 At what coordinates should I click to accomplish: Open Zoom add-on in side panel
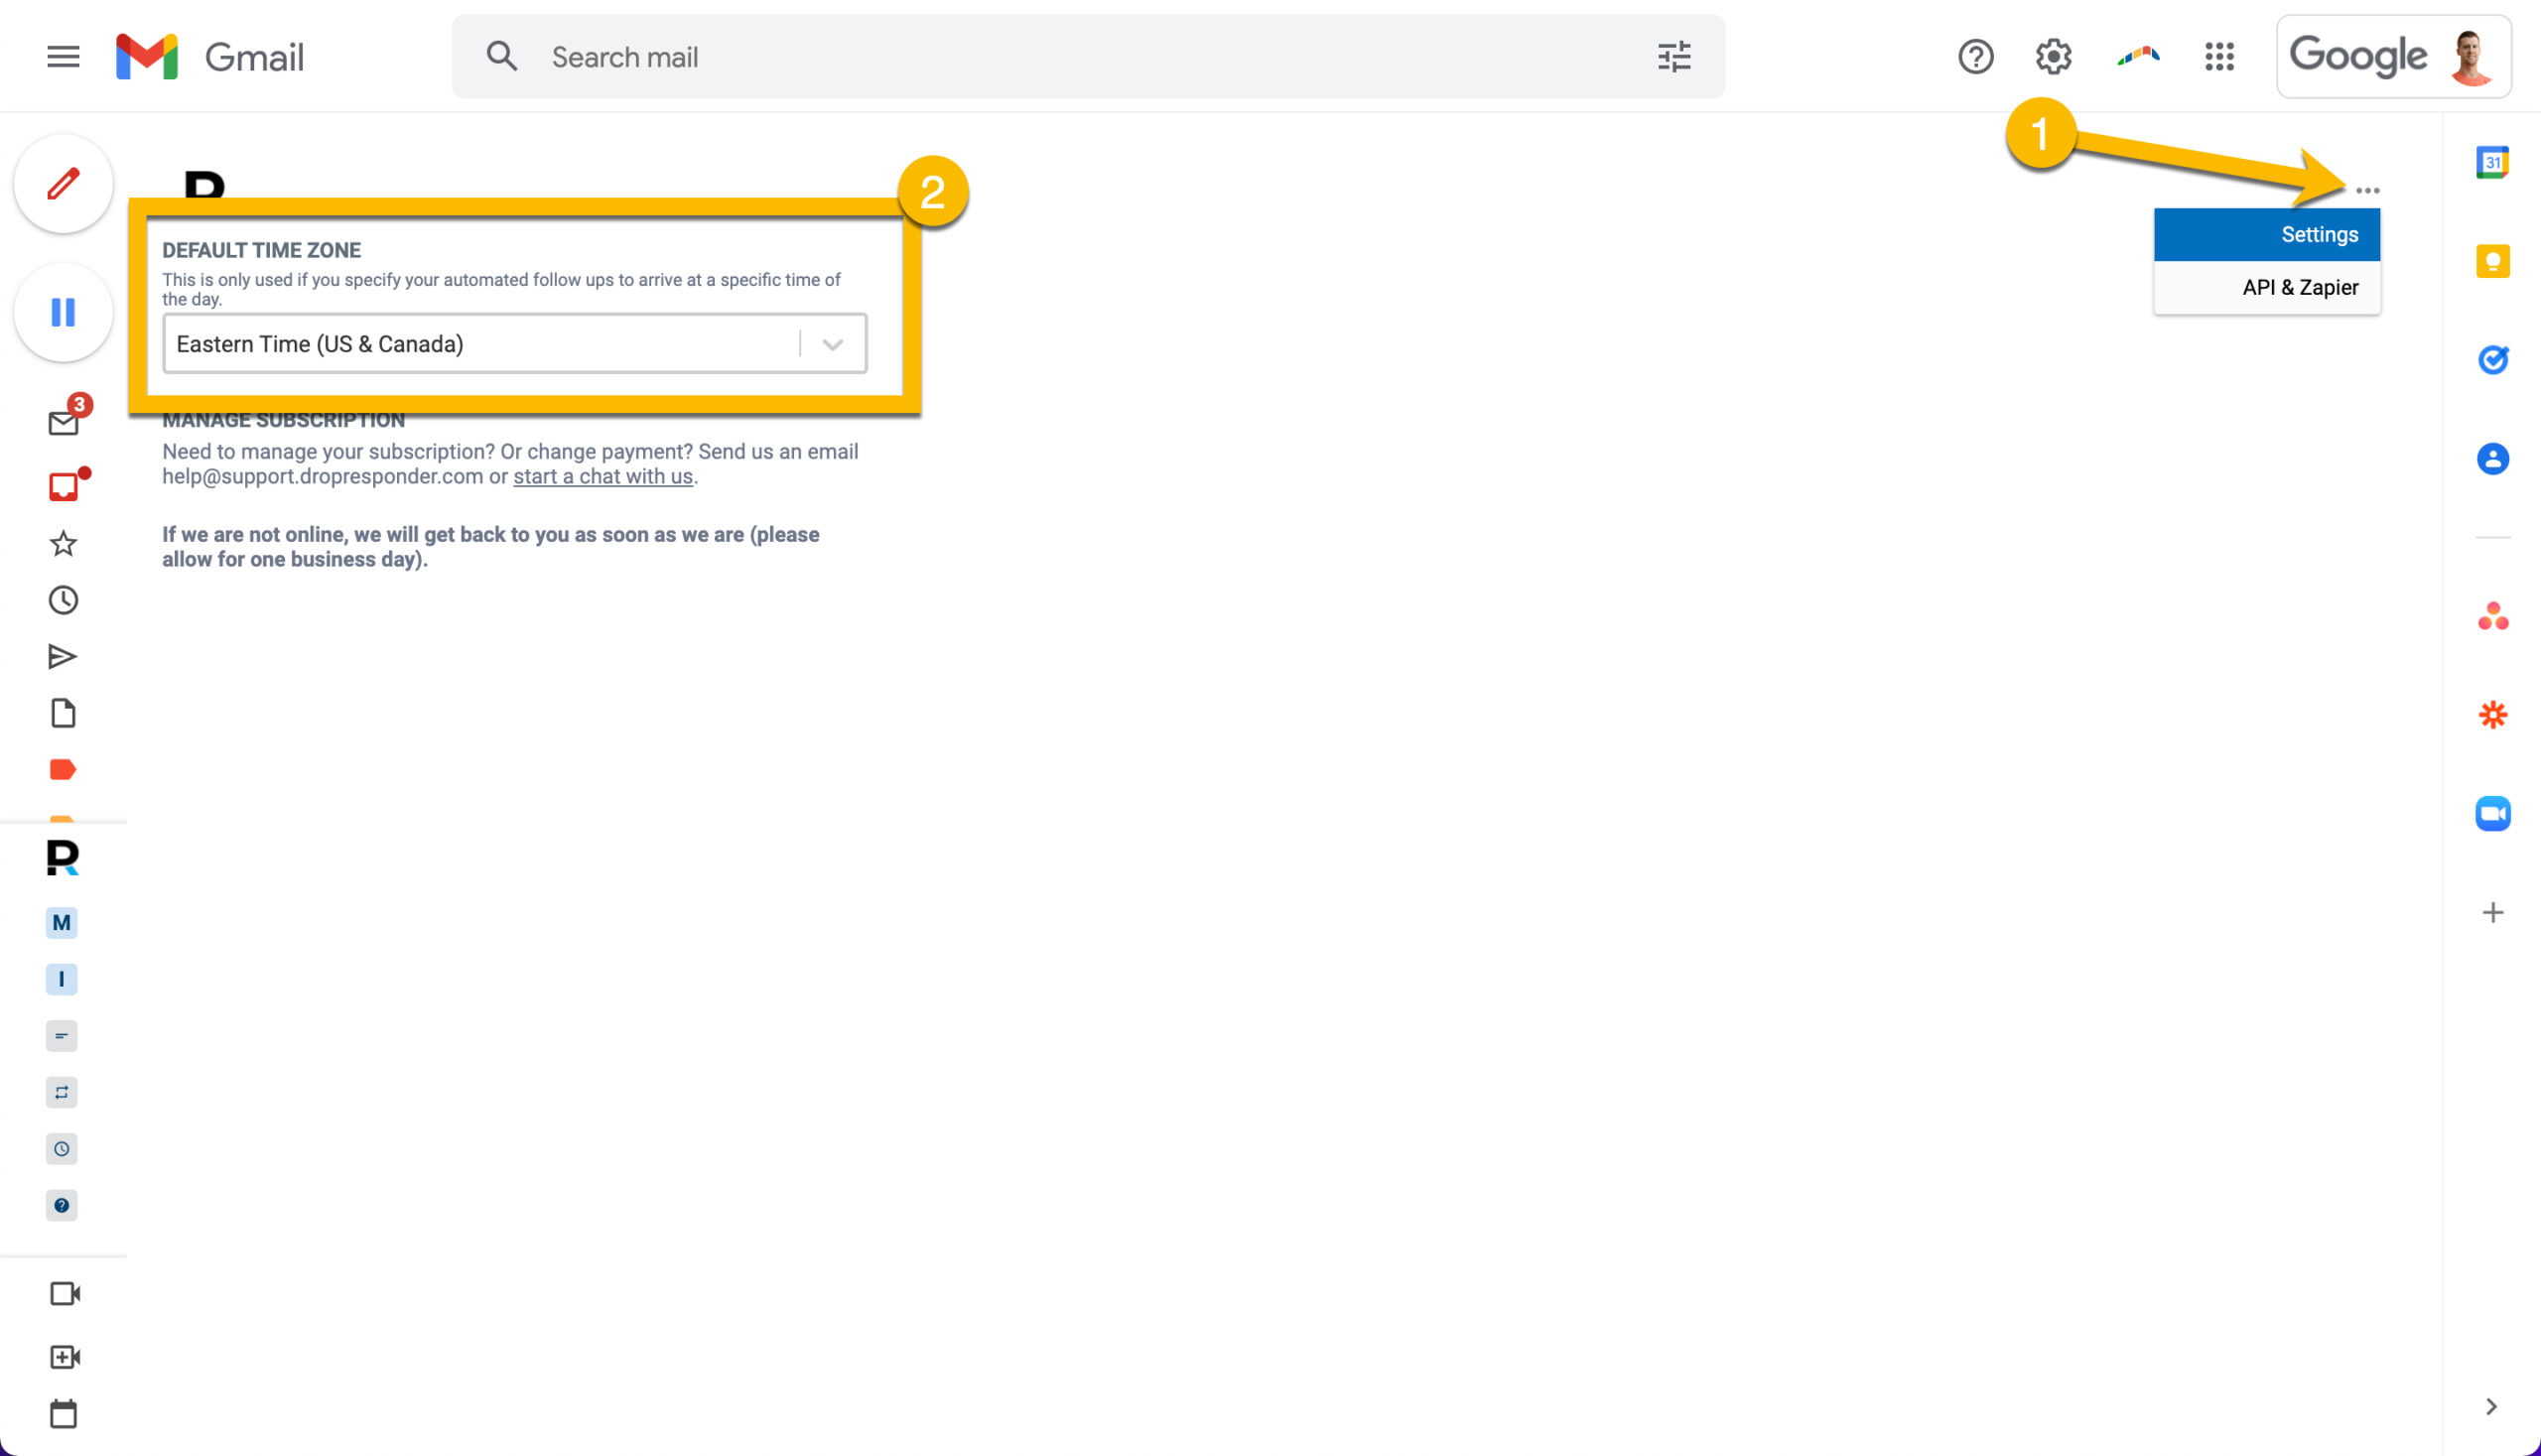(x=2492, y=813)
